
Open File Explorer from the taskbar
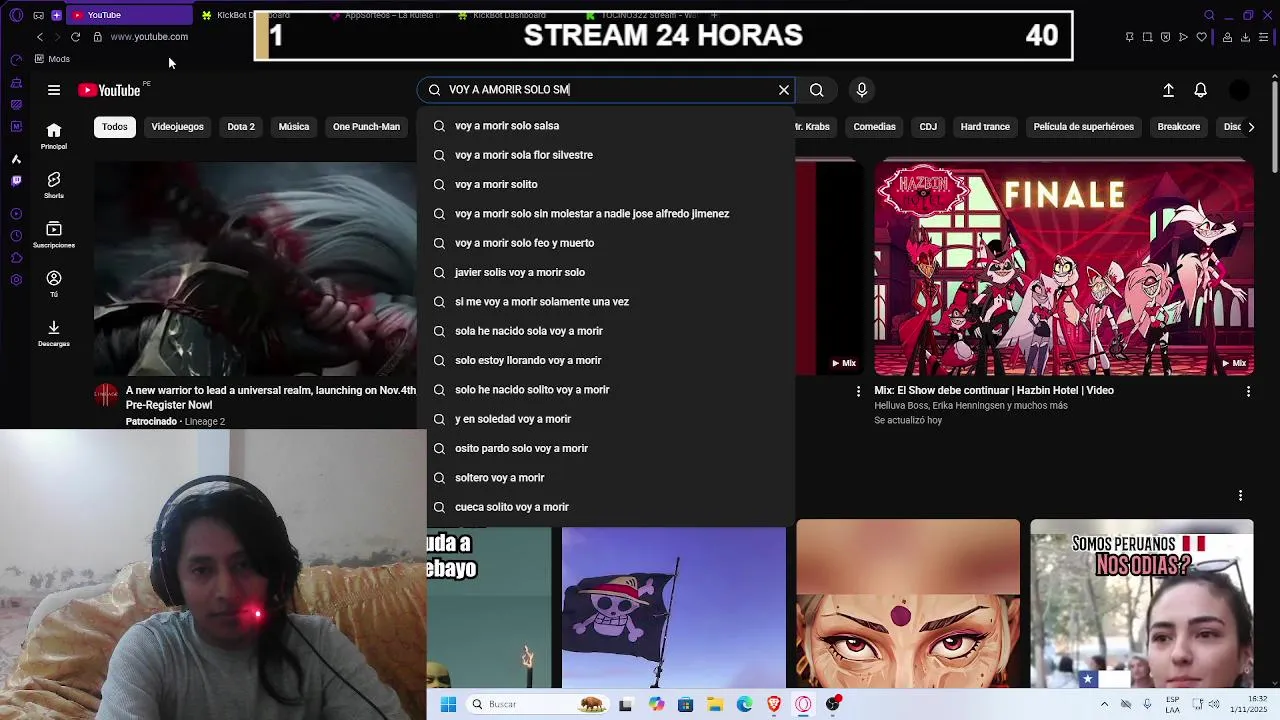pos(715,704)
